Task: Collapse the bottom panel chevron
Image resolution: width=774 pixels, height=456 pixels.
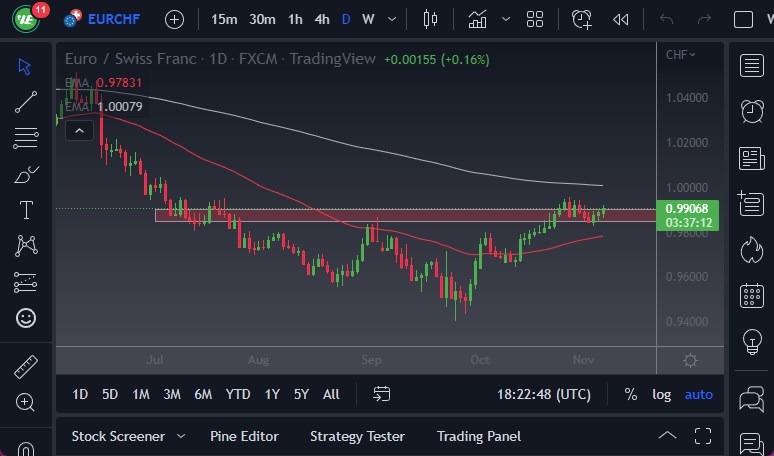Action: [x=667, y=436]
